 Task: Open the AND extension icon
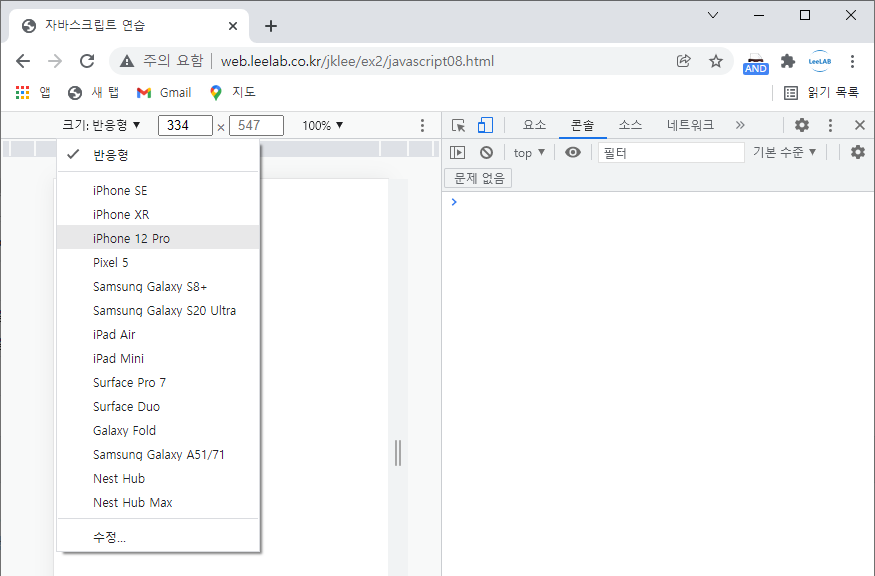click(x=756, y=63)
